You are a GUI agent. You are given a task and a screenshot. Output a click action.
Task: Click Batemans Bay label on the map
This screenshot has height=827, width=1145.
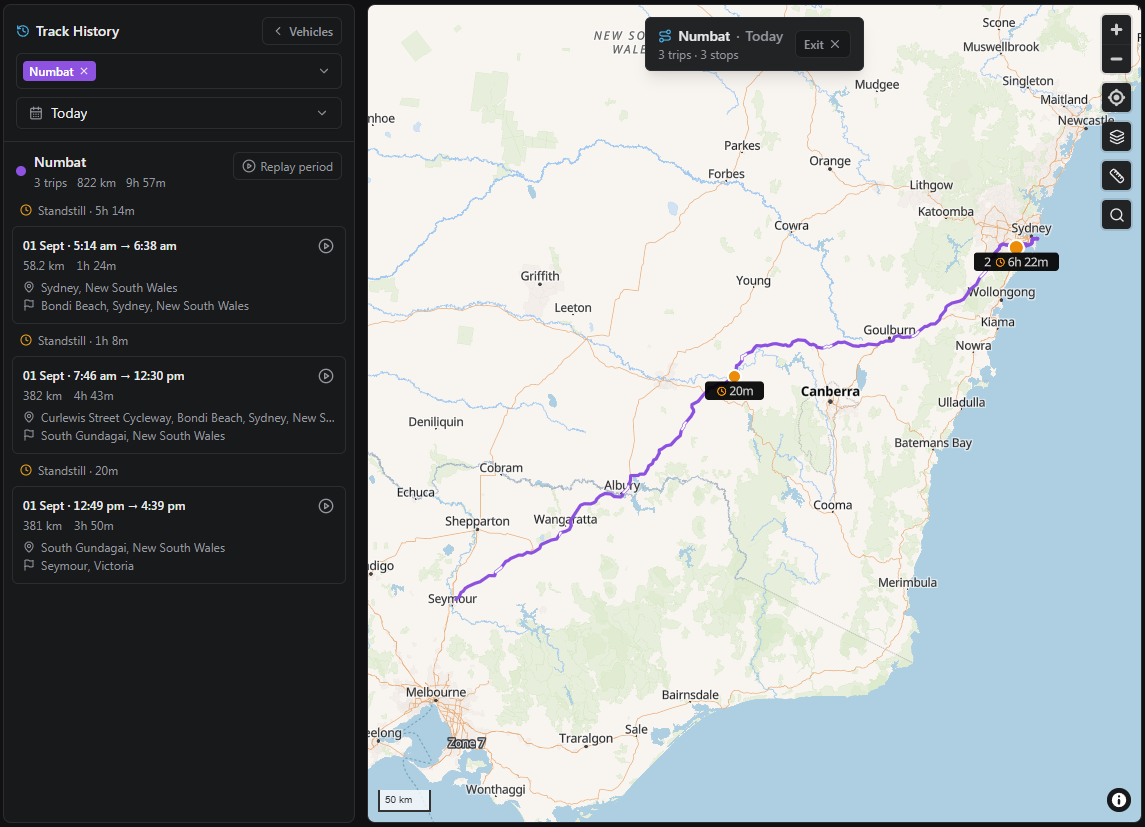pyautogui.click(x=933, y=443)
